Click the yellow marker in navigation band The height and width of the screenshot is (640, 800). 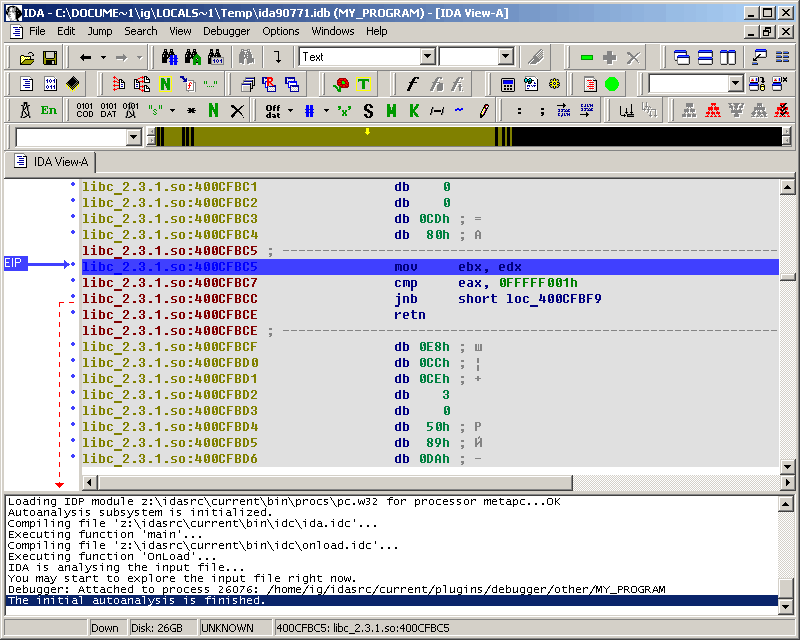pos(367,132)
